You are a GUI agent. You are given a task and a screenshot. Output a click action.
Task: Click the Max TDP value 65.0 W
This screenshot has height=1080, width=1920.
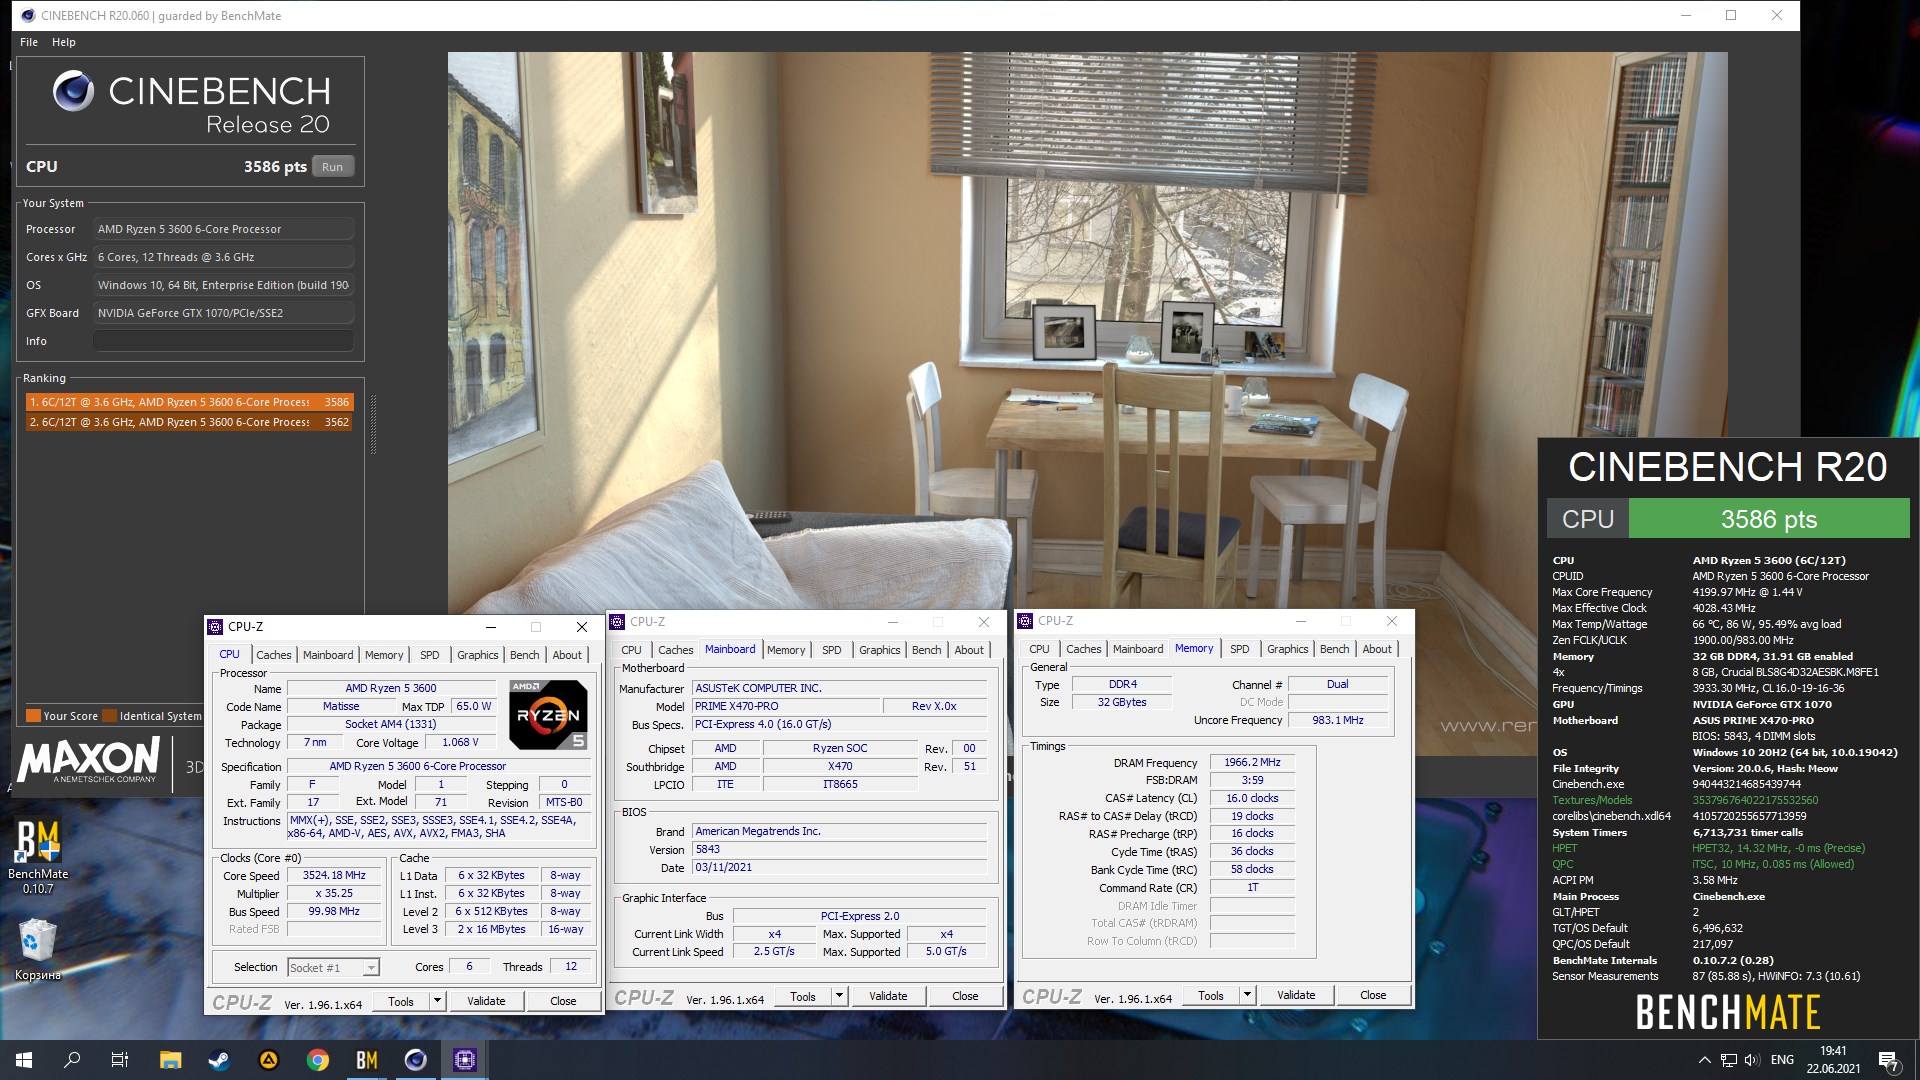pos(473,706)
